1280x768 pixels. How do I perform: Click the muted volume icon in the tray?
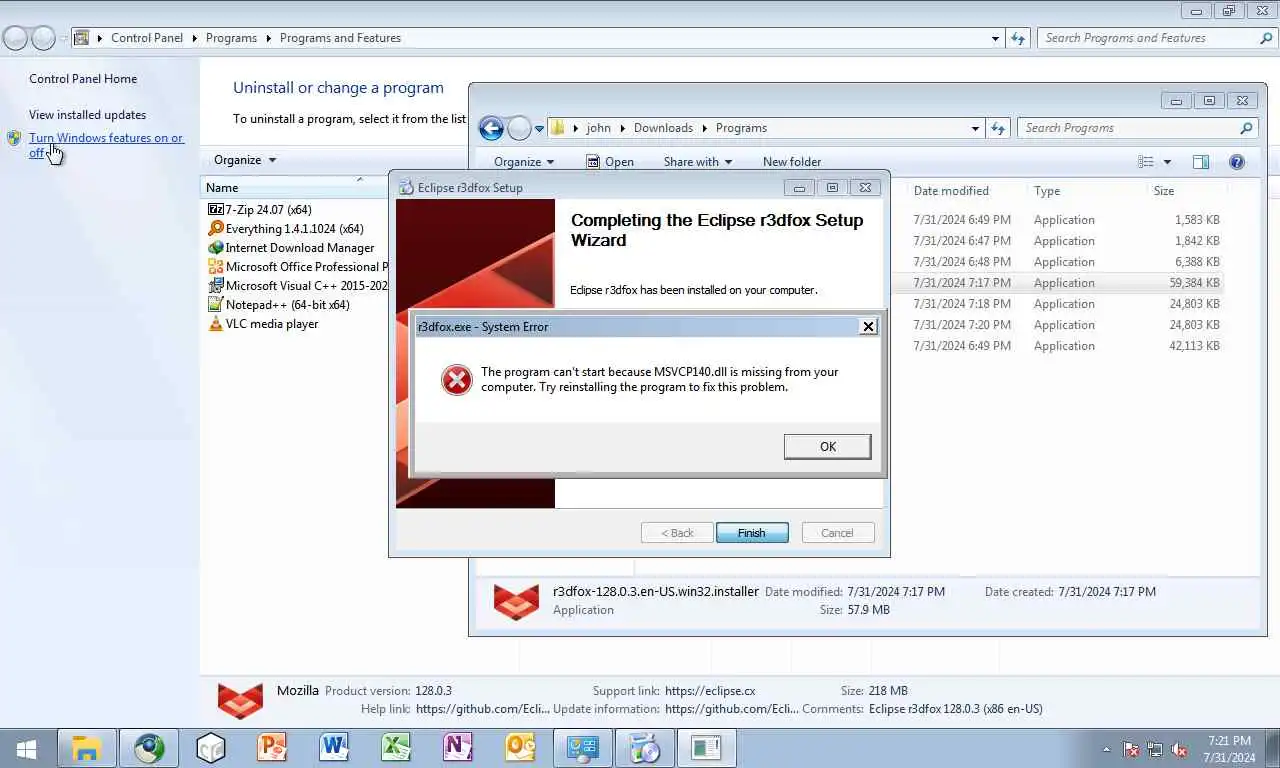[x=1179, y=749]
